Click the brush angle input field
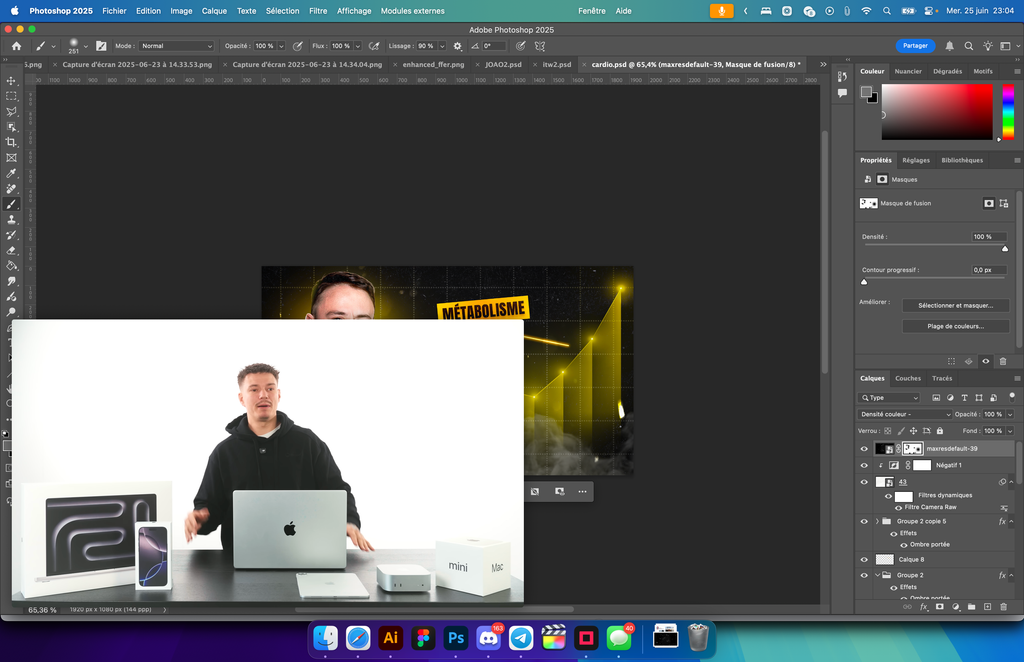1024x662 pixels. tap(494, 46)
